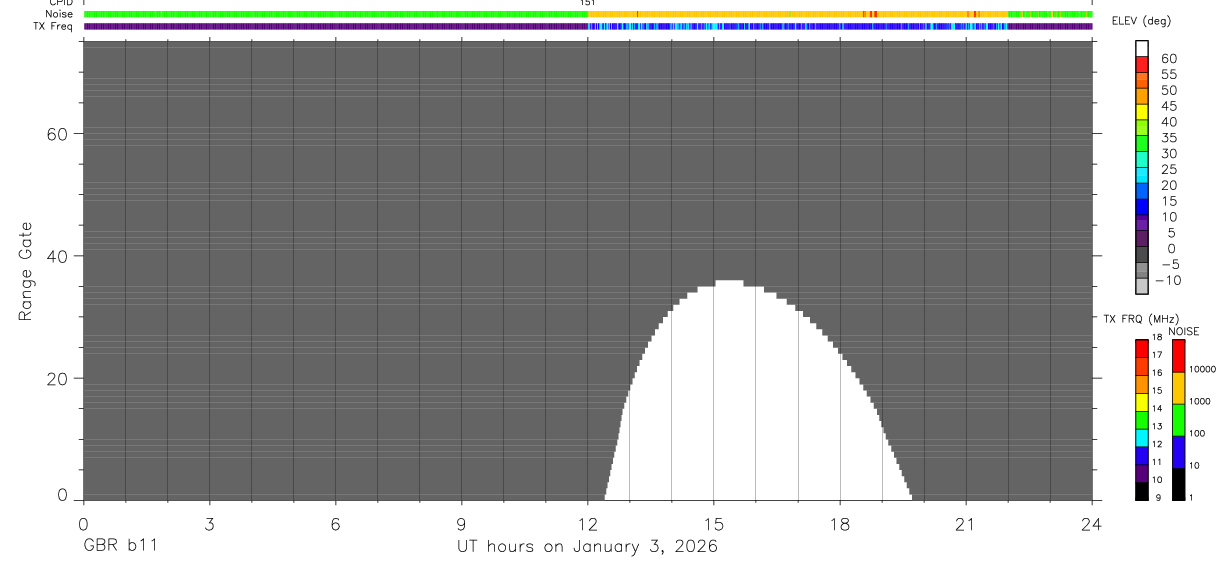Viewport: 1228px width, 567px height.
Task: Click the '12' label on the TX FRQ scale
Action: click(x=1157, y=444)
